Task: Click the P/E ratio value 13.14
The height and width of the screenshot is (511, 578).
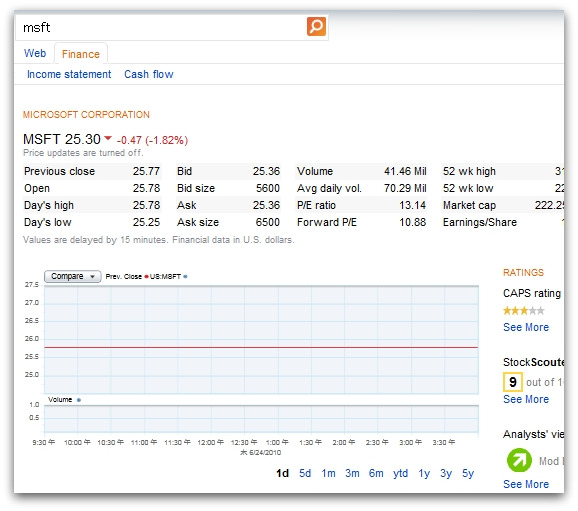Action: pos(412,205)
